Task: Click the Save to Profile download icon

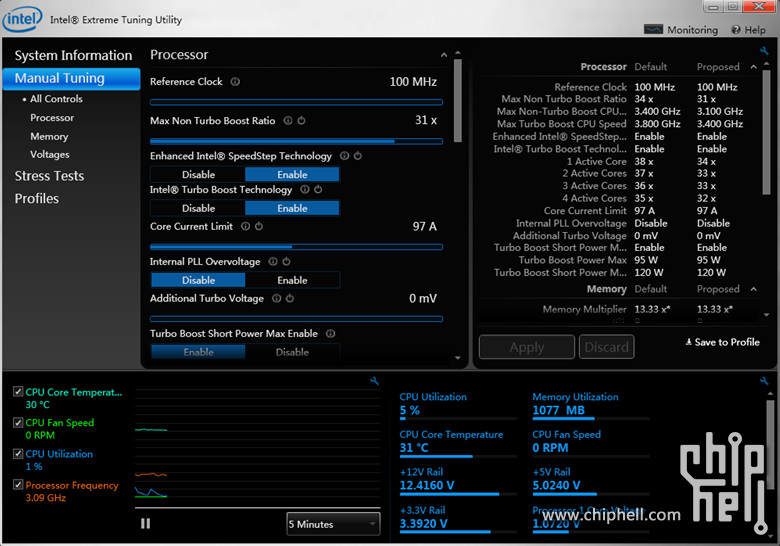Action: (688, 342)
